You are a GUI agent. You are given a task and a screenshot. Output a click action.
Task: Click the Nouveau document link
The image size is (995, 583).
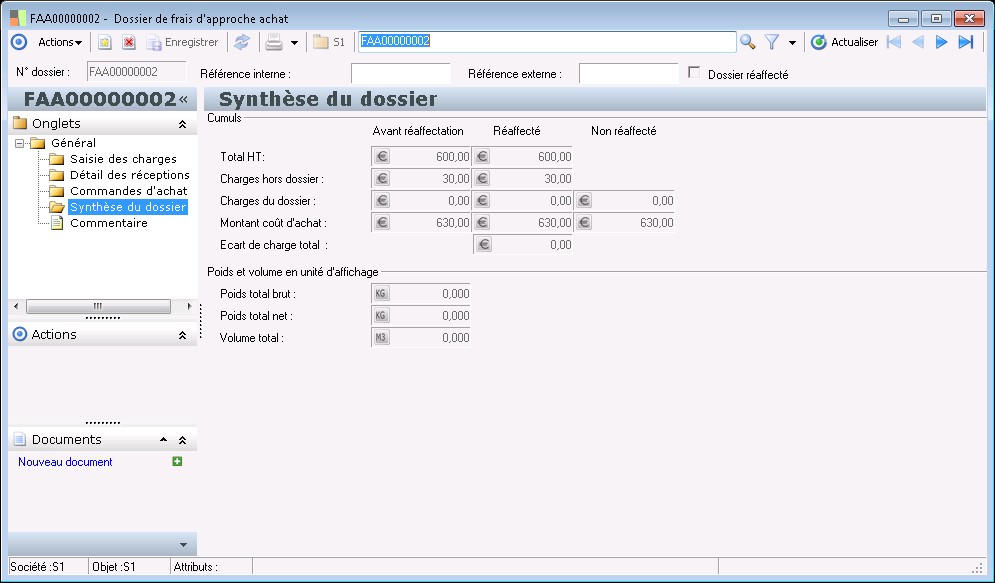pyautogui.click(x=65, y=462)
